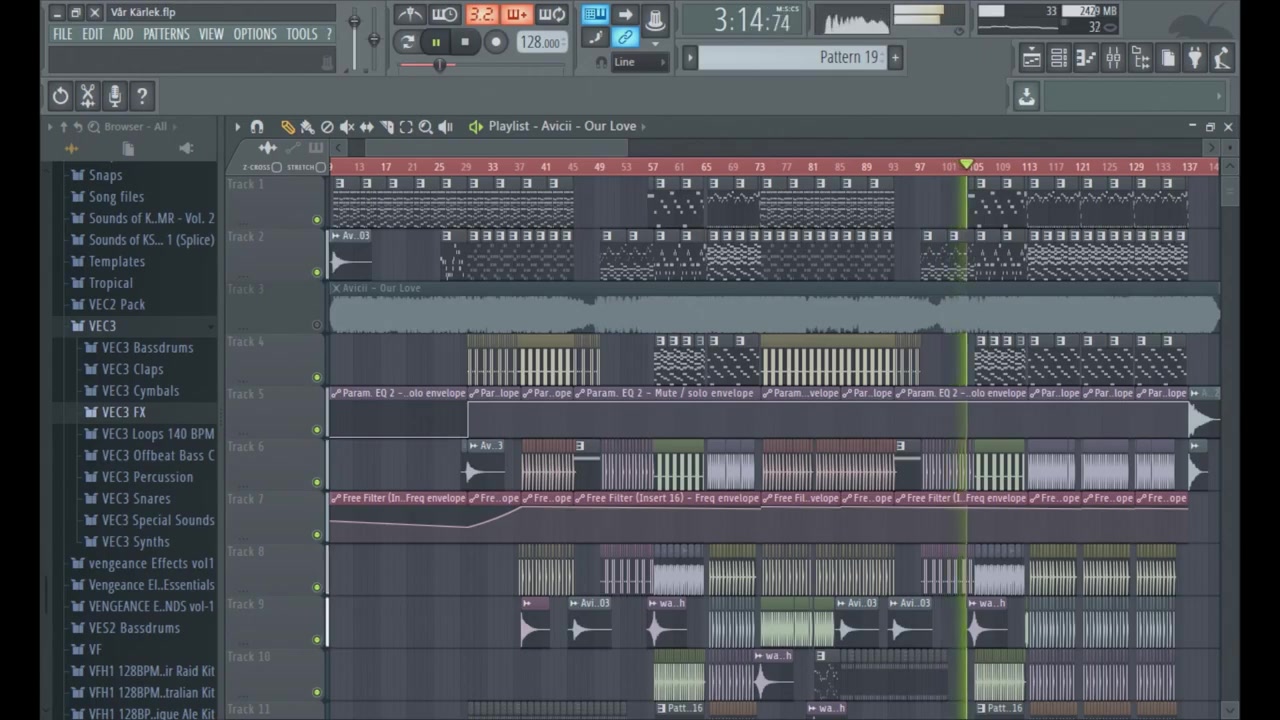Toggle the overdub blend recording button
1280x720 pixels.
coord(516,14)
